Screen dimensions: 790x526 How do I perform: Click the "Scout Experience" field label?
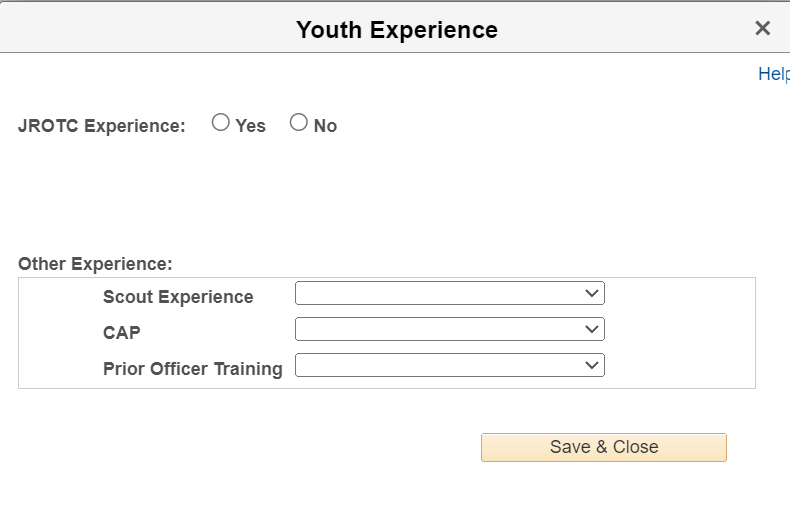(178, 297)
